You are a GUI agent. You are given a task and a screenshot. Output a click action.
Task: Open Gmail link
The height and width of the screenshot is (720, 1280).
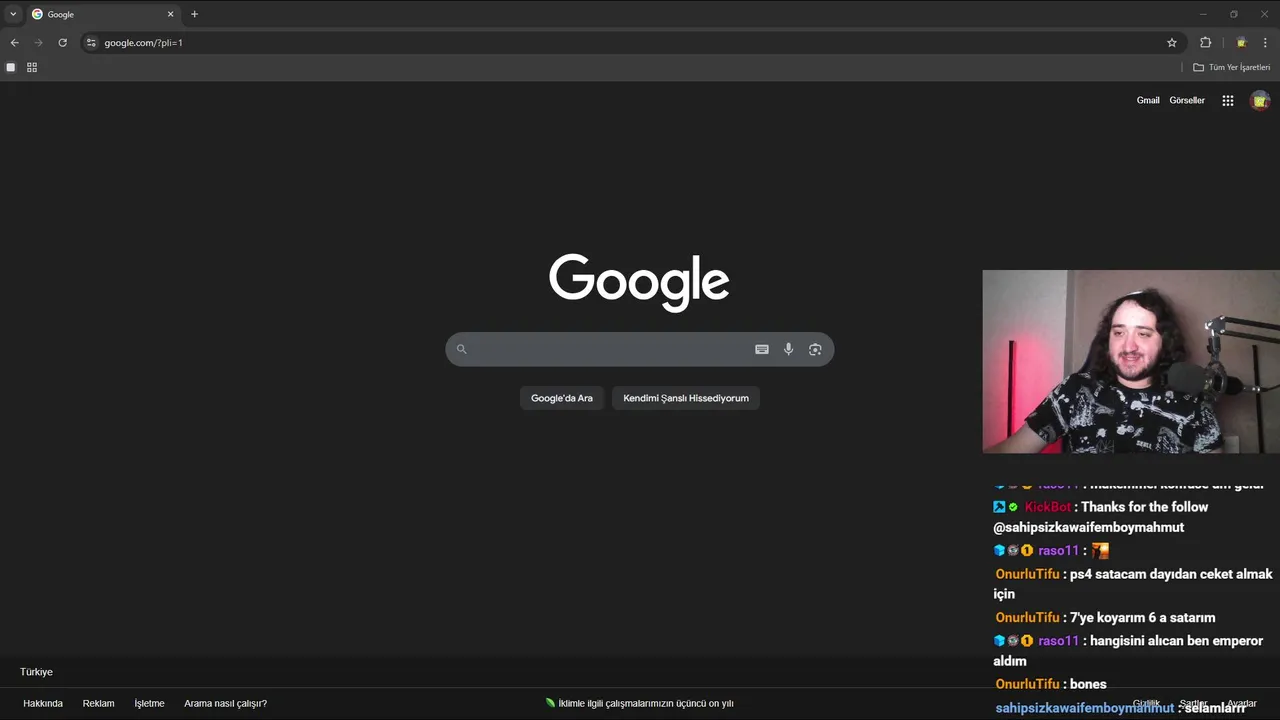[1148, 100]
